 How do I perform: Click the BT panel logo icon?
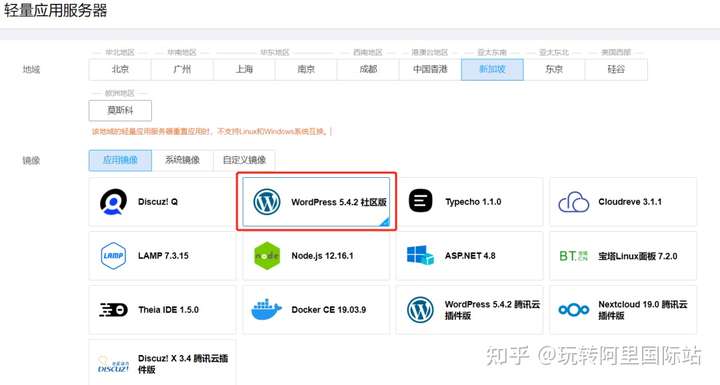click(x=574, y=256)
